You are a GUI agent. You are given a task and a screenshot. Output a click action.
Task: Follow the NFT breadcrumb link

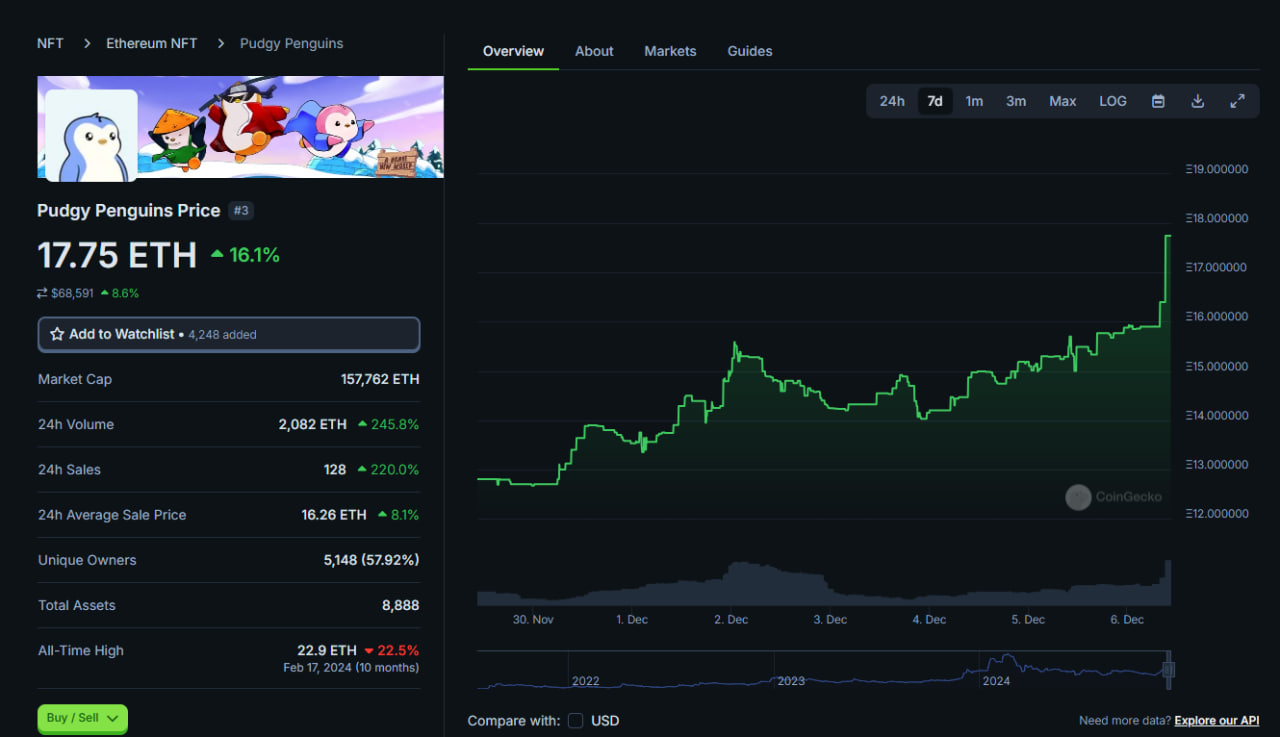pyautogui.click(x=50, y=44)
